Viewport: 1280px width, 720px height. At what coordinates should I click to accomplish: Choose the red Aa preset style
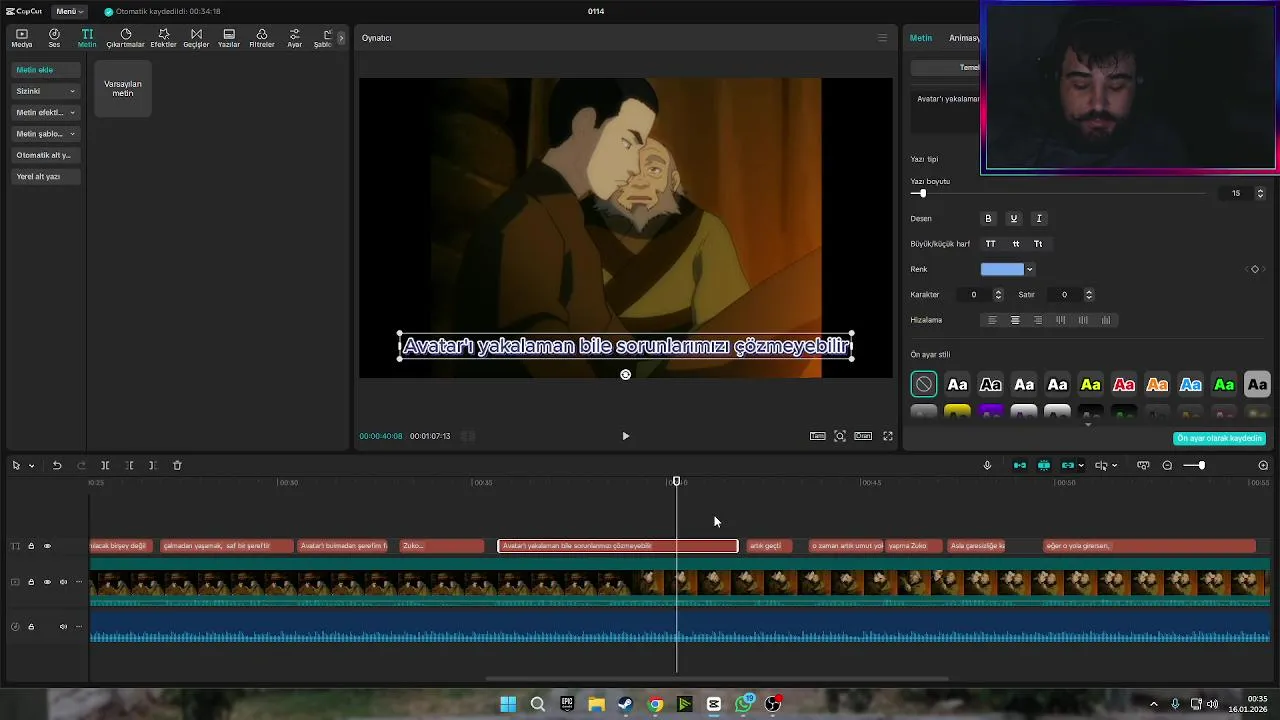coord(1124,384)
